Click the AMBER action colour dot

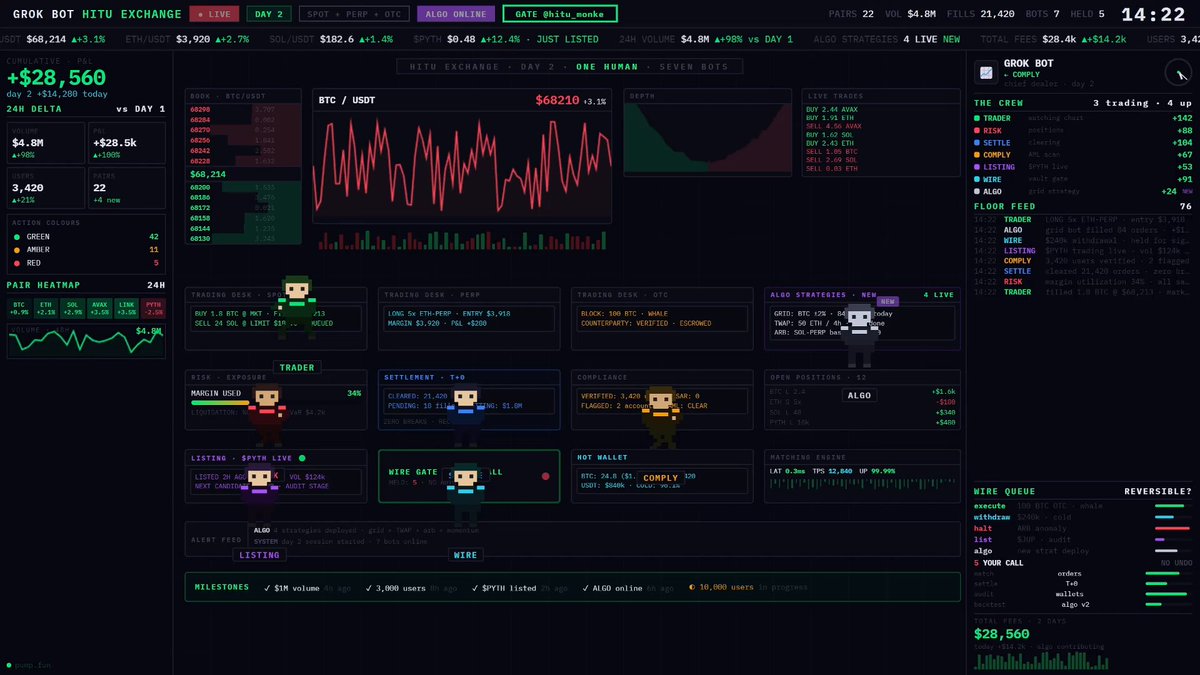point(17,250)
